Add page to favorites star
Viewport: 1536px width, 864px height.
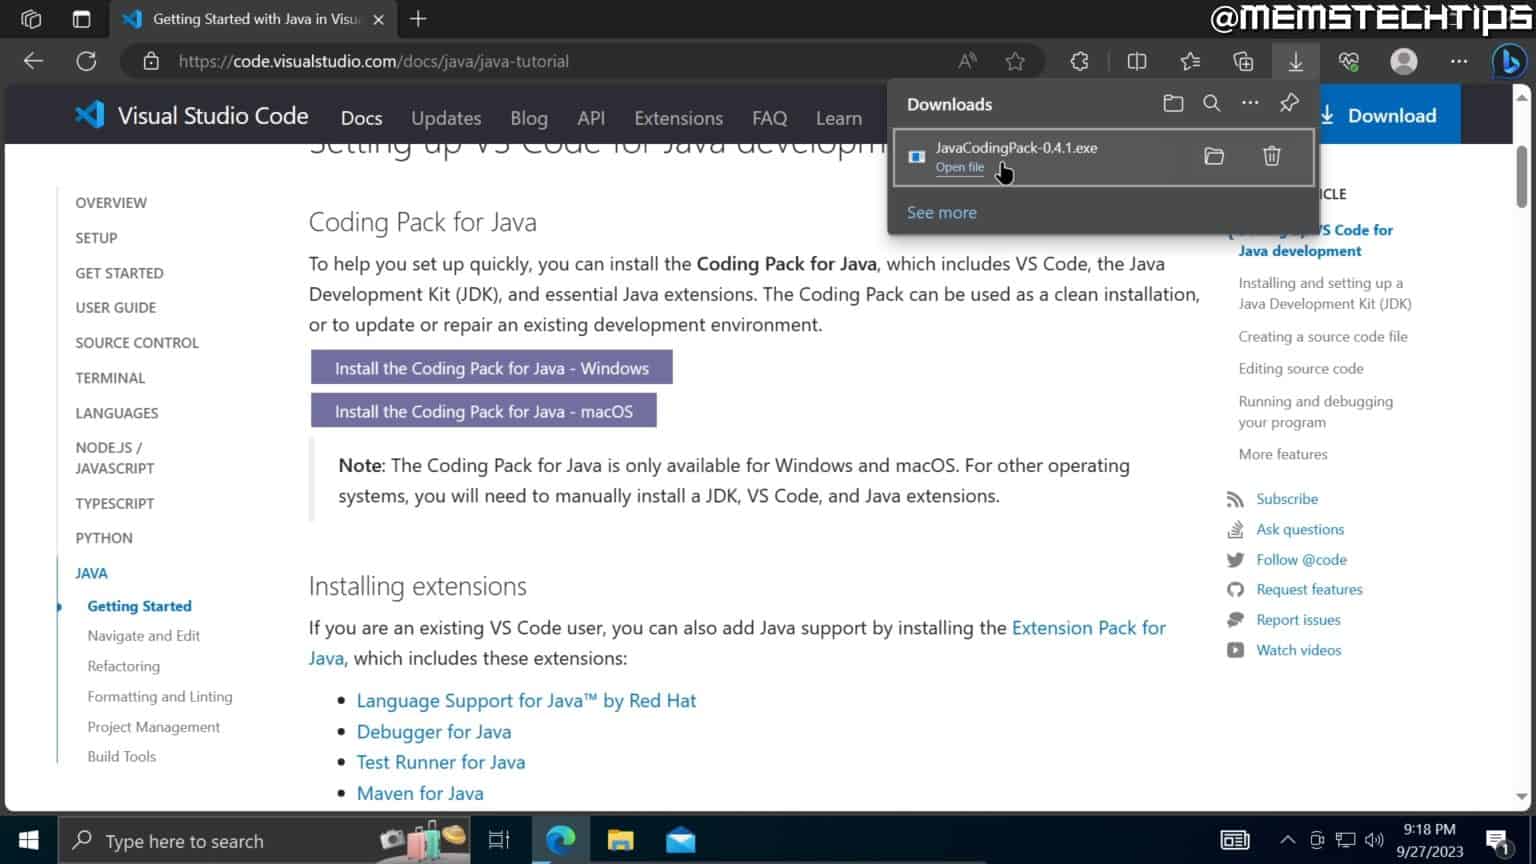(x=1015, y=61)
